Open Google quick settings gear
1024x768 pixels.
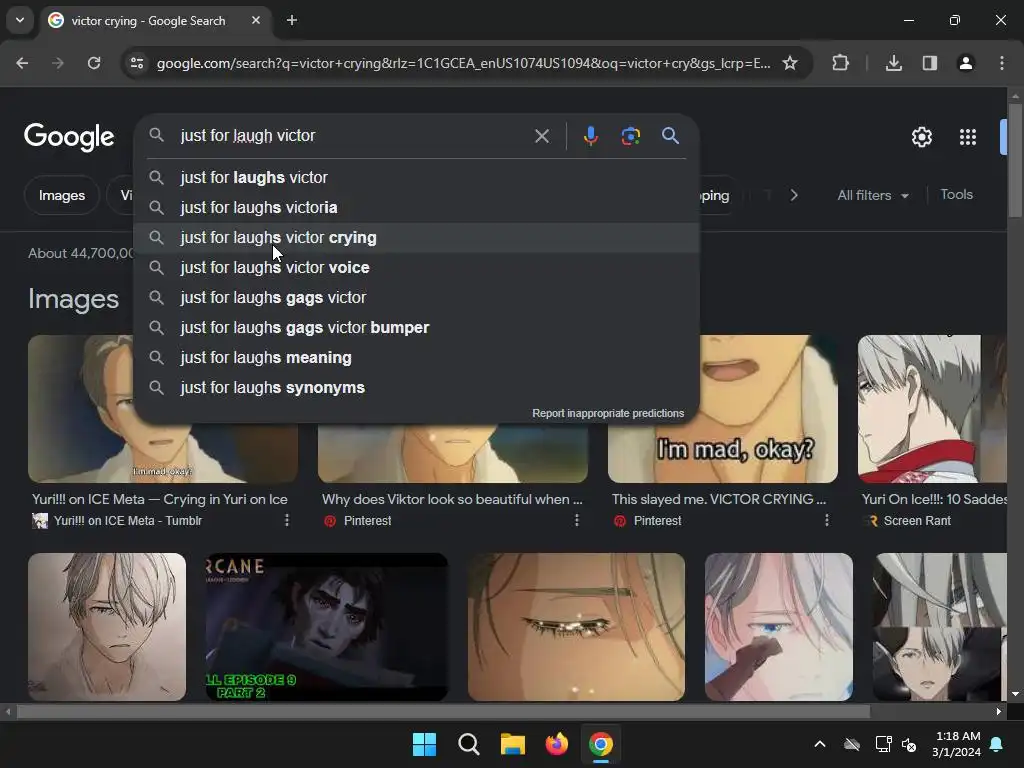coord(921,137)
